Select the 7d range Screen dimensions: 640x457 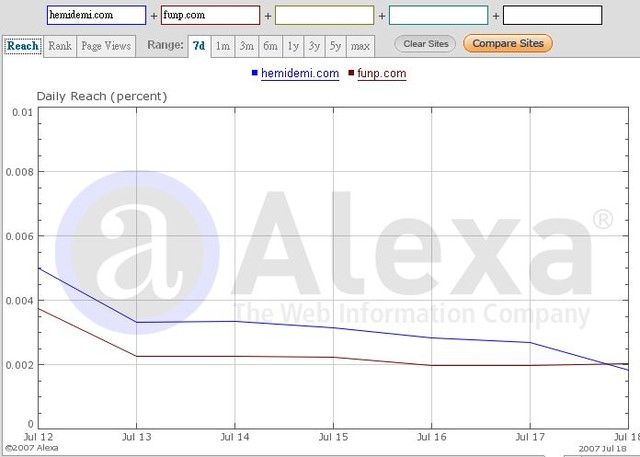[x=199, y=46]
